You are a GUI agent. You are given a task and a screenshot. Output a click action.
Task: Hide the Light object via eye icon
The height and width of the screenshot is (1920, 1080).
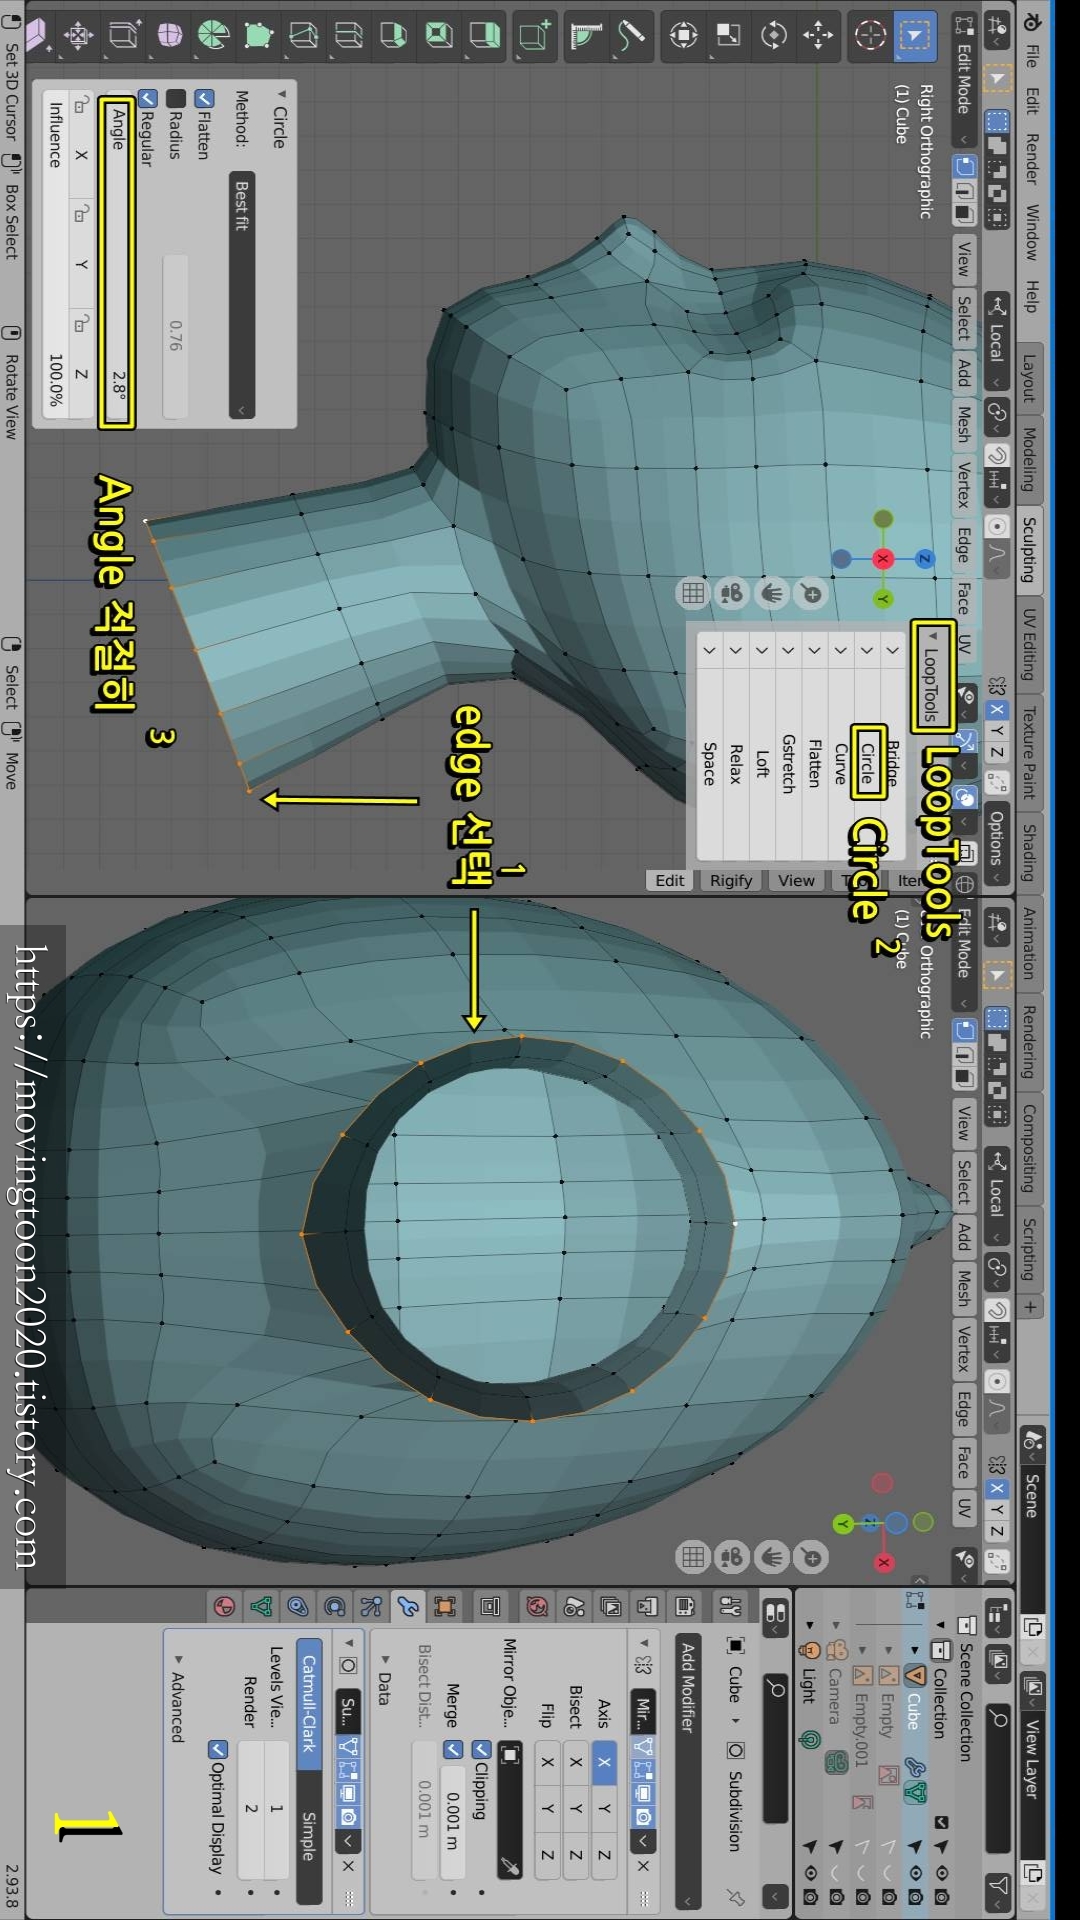click(811, 1872)
